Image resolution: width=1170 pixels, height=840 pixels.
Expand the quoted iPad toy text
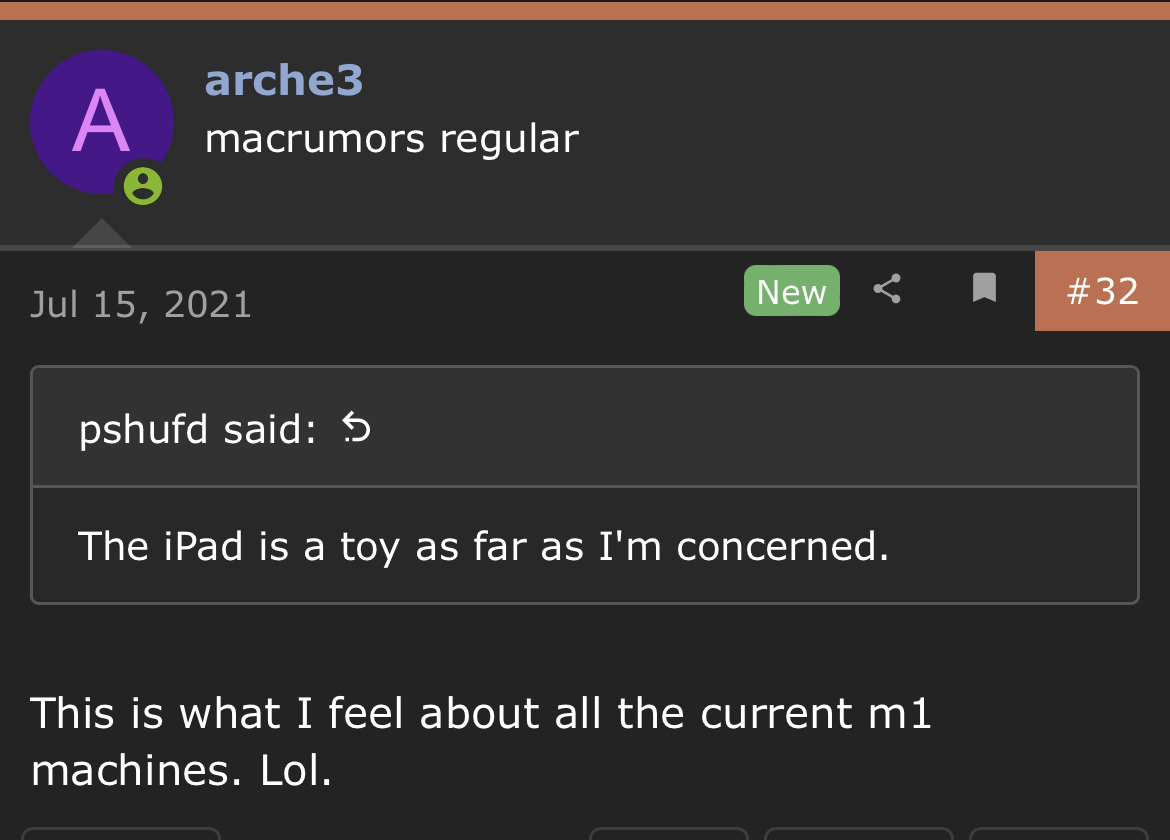coord(484,546)
